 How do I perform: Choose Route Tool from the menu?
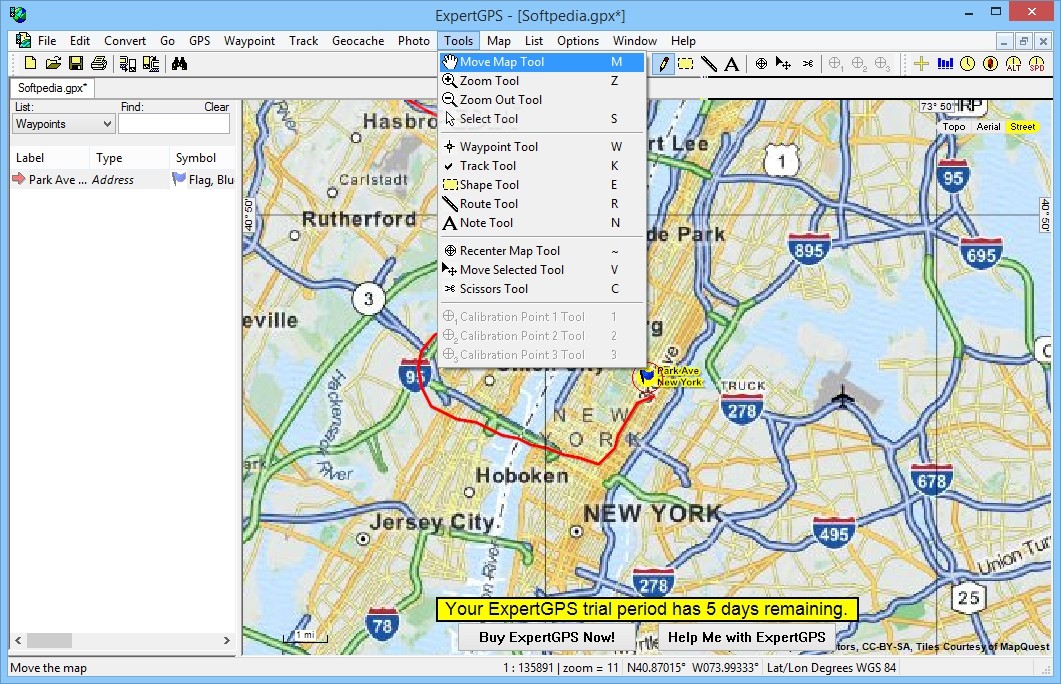[541, 204]
